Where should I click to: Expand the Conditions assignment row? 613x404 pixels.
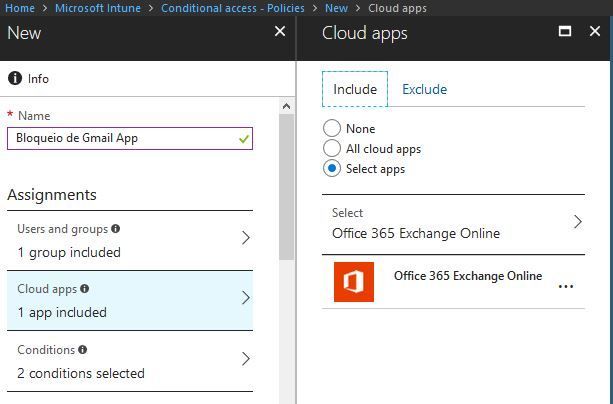(246, 360)
